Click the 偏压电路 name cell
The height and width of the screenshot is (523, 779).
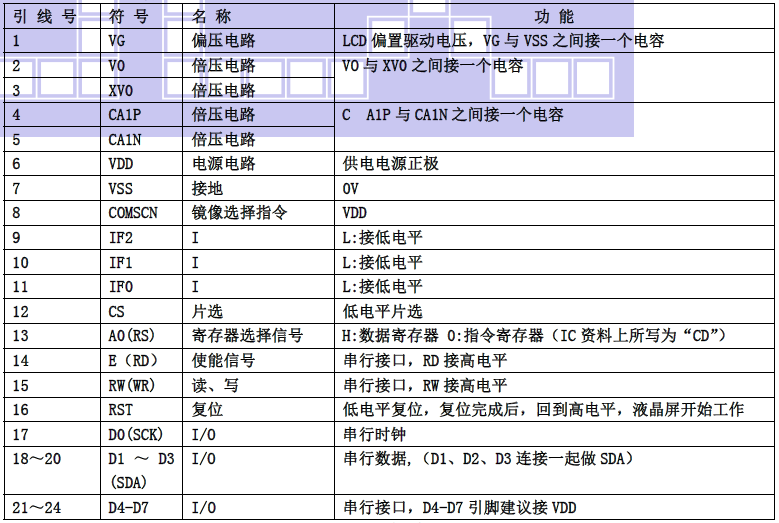click(223, 41)
